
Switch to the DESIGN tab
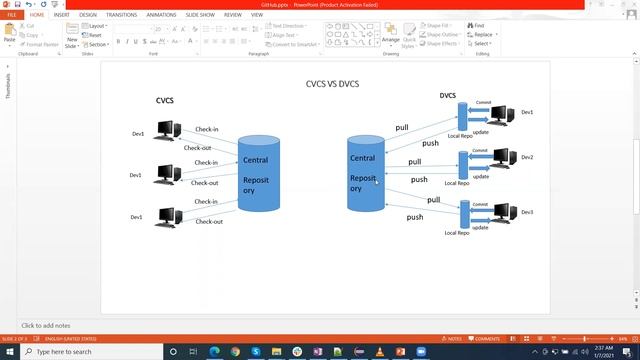pyautogui.click(x=88, y=15)
